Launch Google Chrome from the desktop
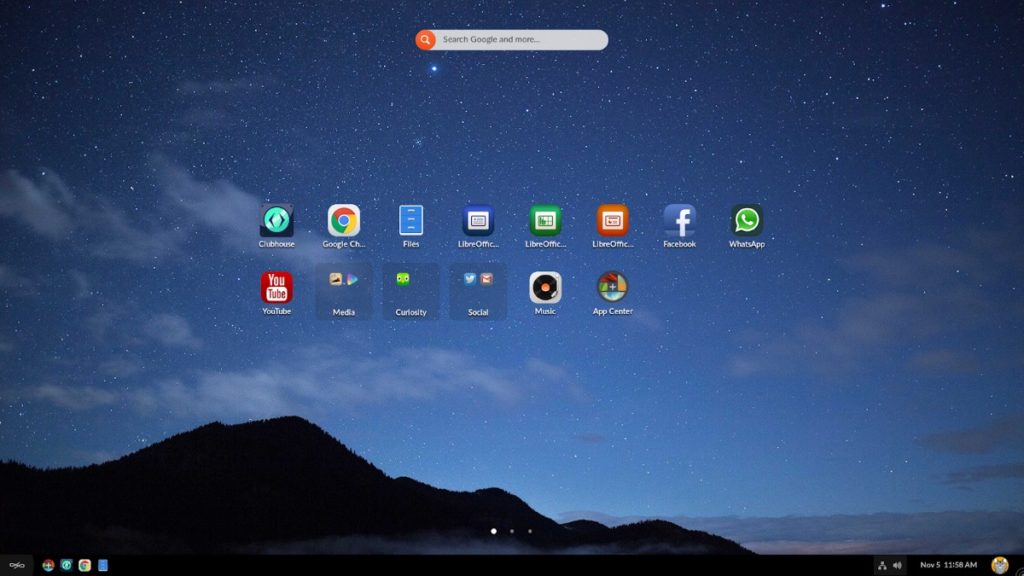This screenshot has height=576, width=1024. click(x=343, y=220)
